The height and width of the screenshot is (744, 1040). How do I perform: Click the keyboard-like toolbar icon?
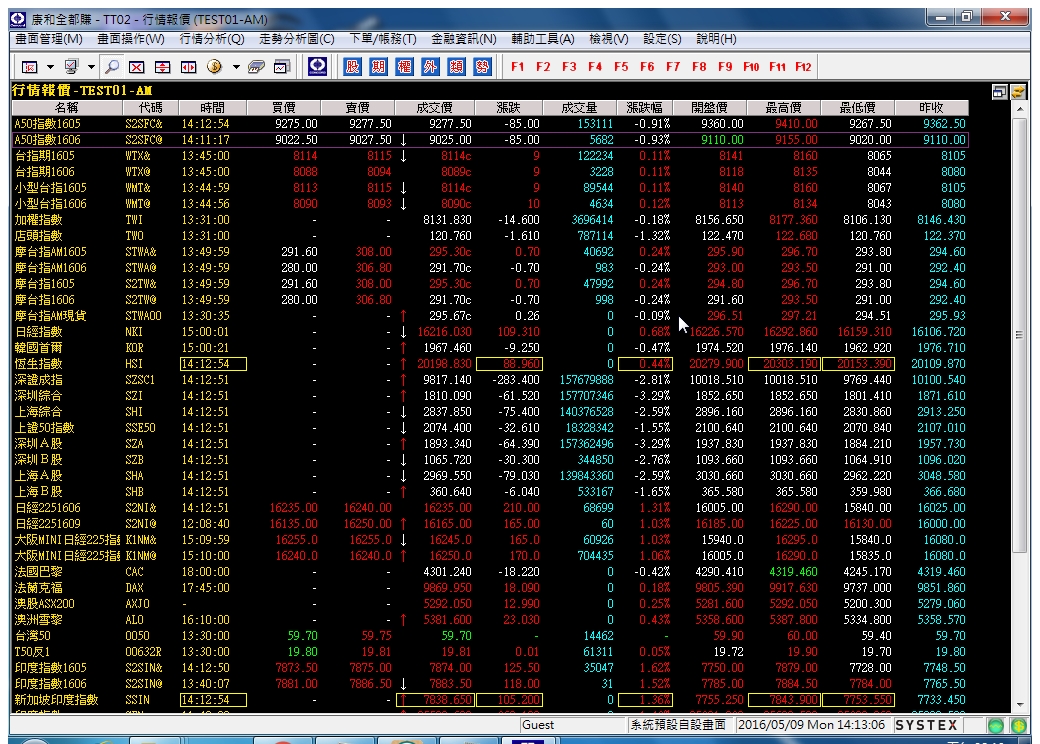coord(256,66)
